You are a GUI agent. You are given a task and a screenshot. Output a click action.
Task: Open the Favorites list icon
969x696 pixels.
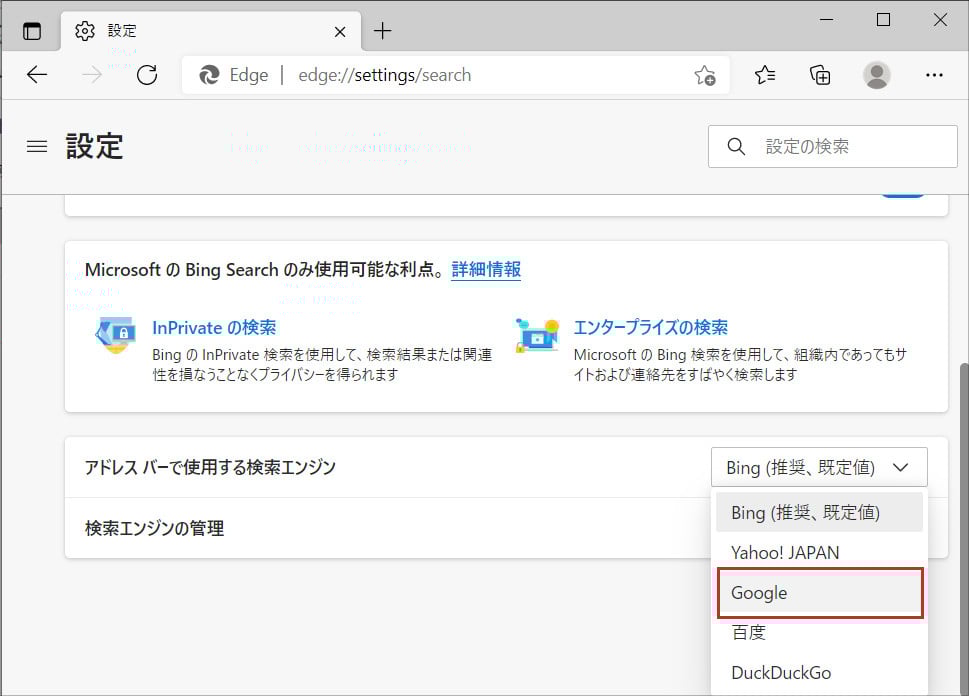click(x=765, y=75)
